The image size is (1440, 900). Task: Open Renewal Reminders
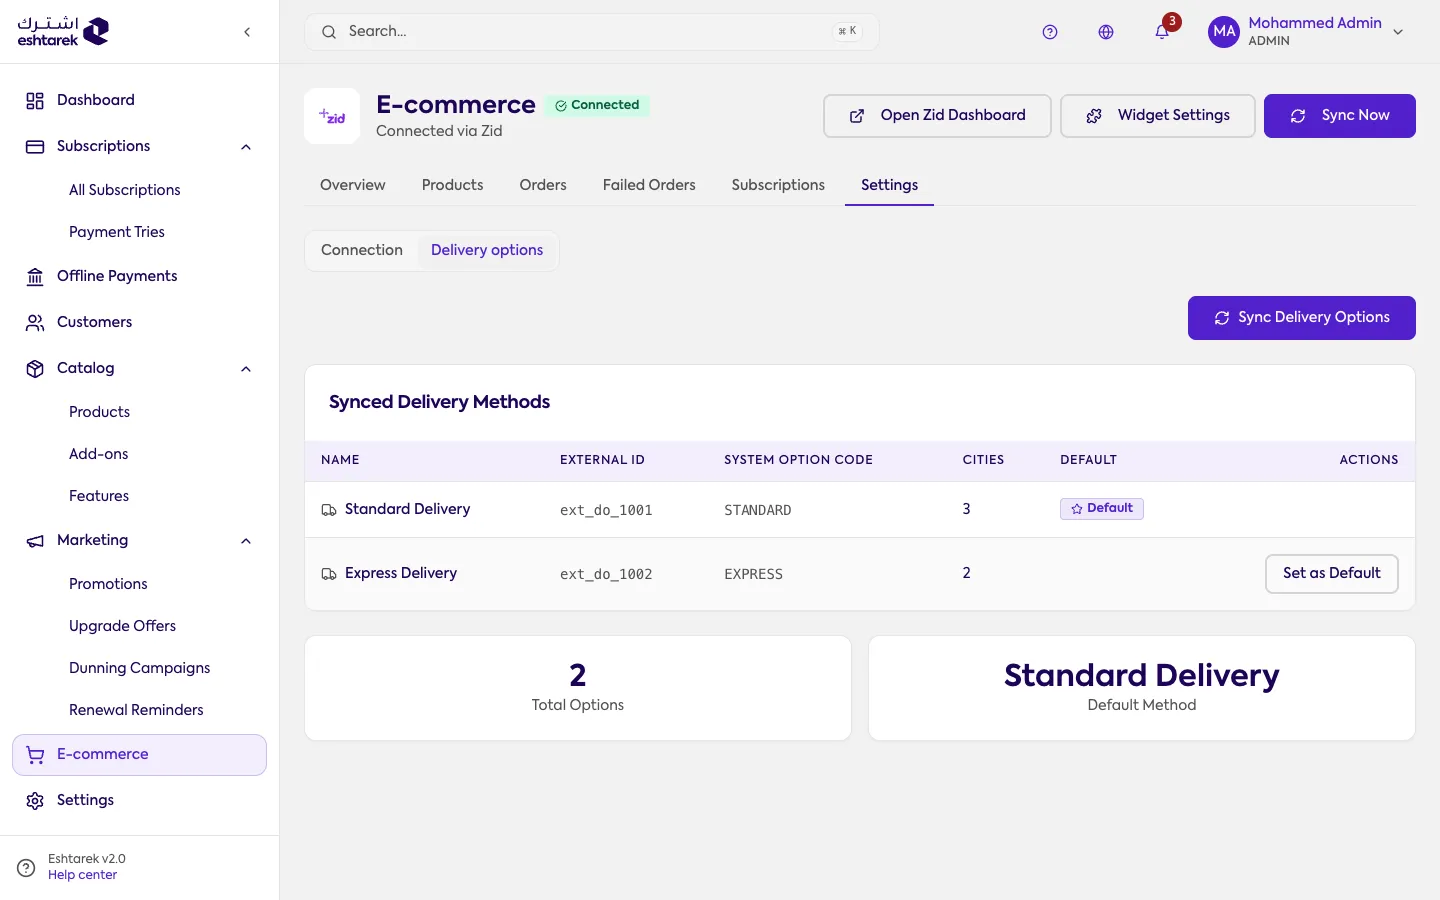tap(136, 710)
